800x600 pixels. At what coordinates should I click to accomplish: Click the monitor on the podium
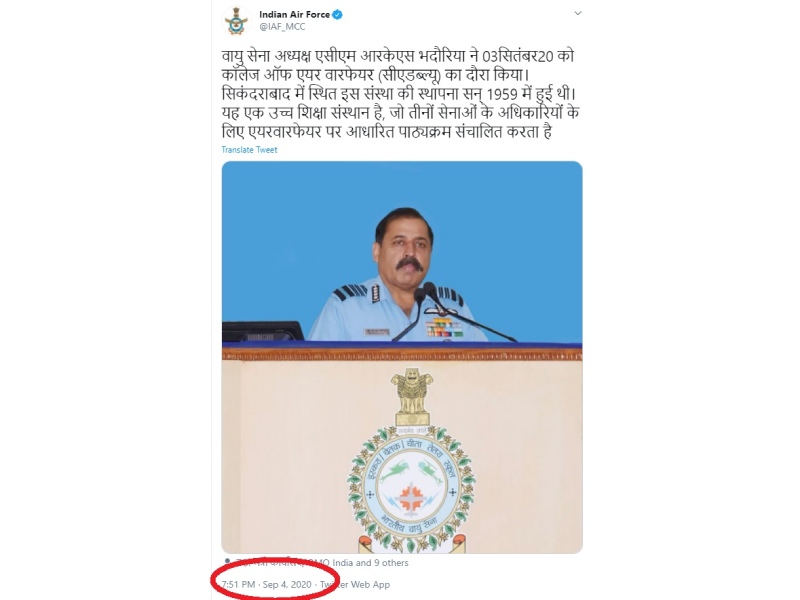pyautogui.click(x=262, y=331)
